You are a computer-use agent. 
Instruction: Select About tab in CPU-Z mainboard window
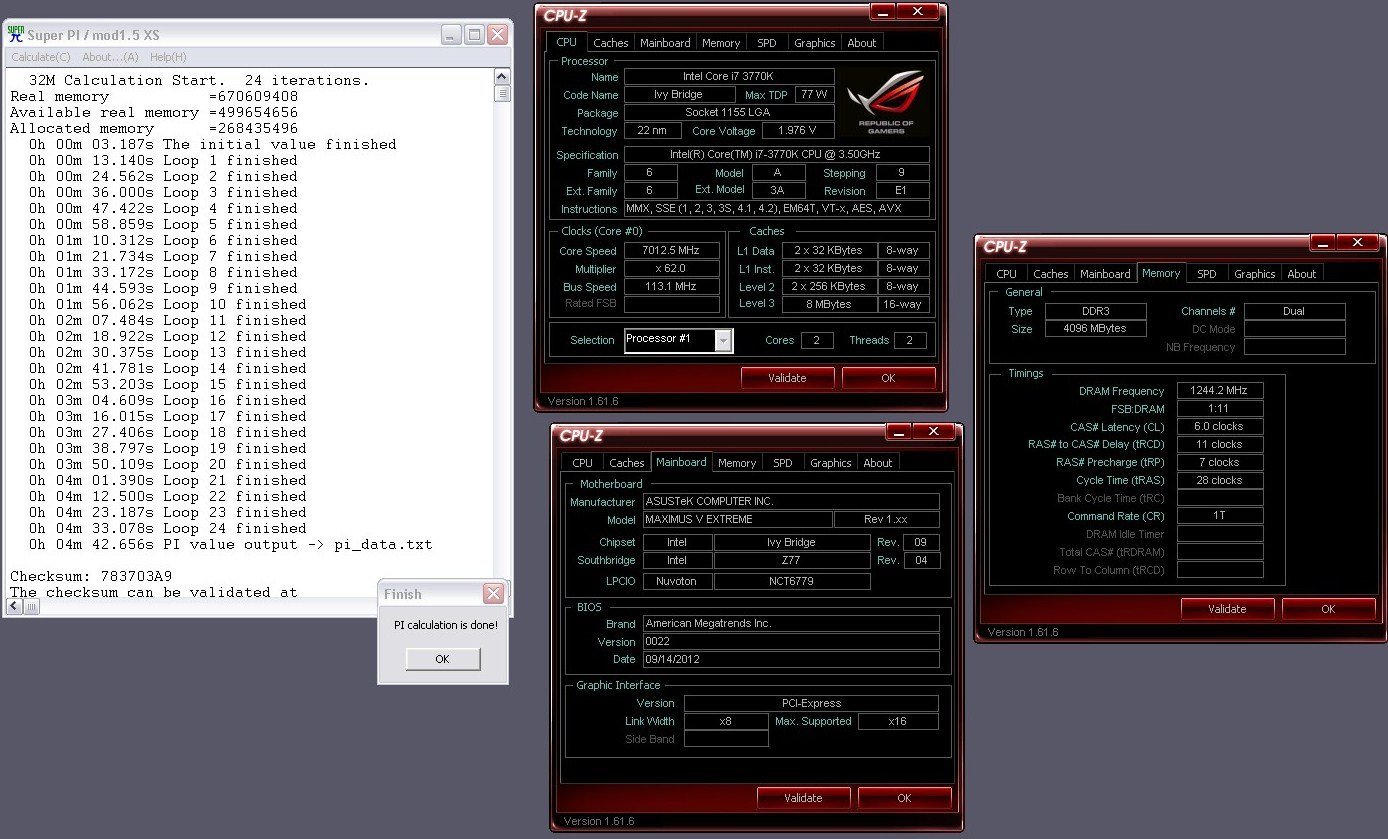coord(877,463)
